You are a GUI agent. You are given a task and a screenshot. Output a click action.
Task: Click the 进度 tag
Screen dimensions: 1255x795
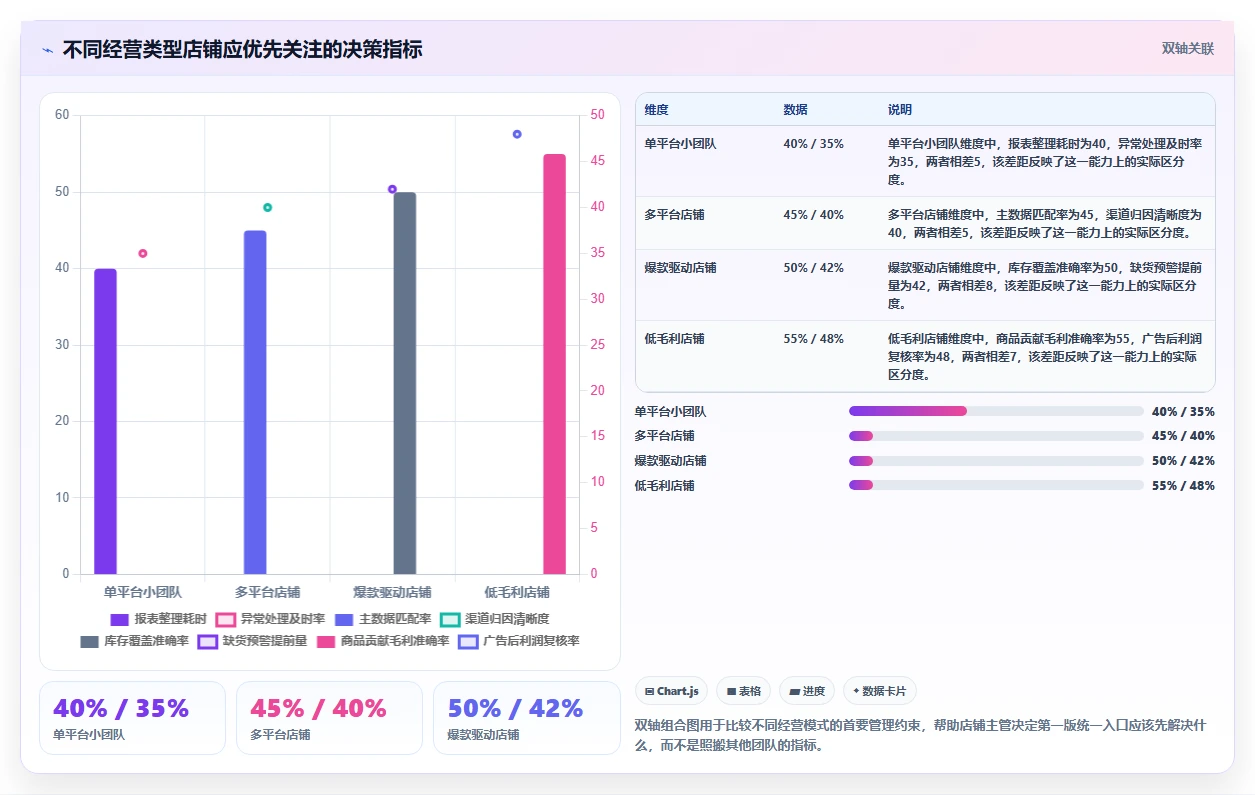pyautogui.click(x=807, y=691)
